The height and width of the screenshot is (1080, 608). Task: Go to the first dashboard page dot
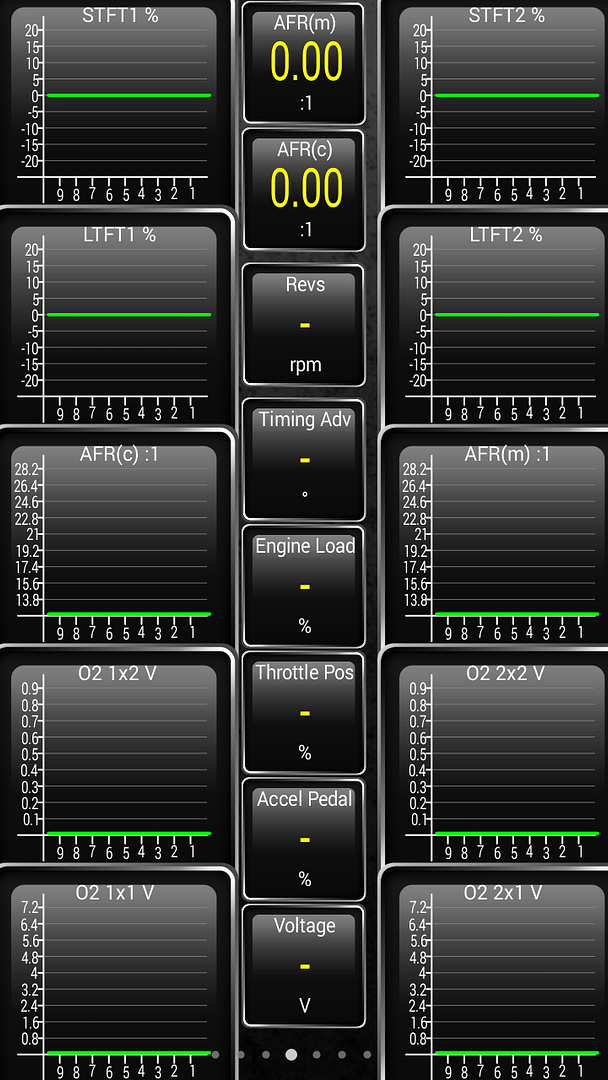point(215,1054)
